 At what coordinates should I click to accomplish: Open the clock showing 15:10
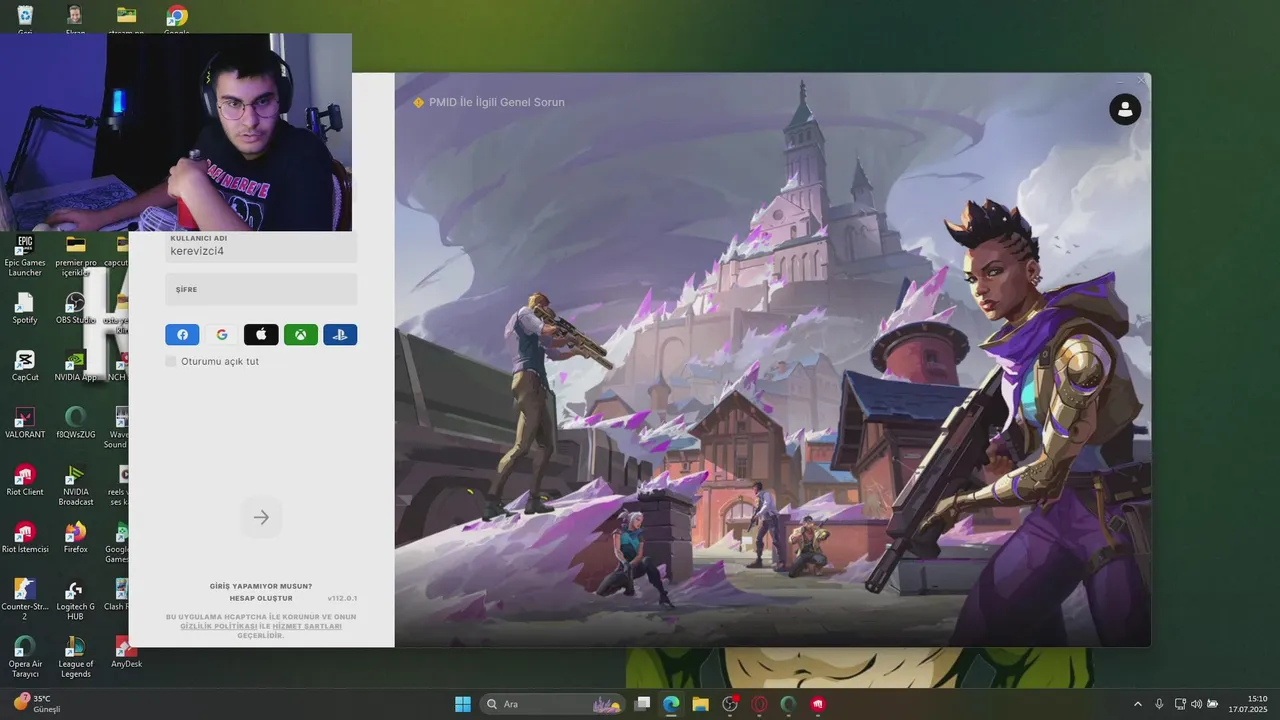[x=1248, y=704]
